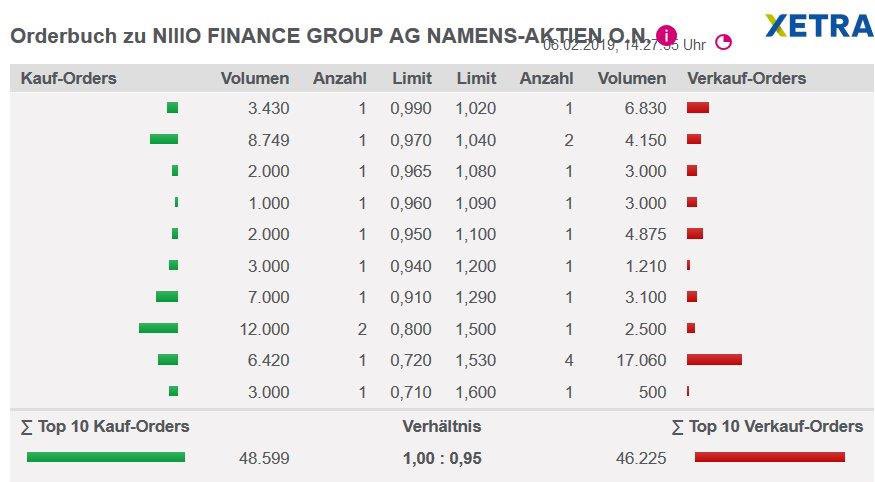The height and width of the screenshot is (482, 875).
Task: Click the ratio value 1,00 : 0,95
Action: pyautogui.click(x=441, y=458)
